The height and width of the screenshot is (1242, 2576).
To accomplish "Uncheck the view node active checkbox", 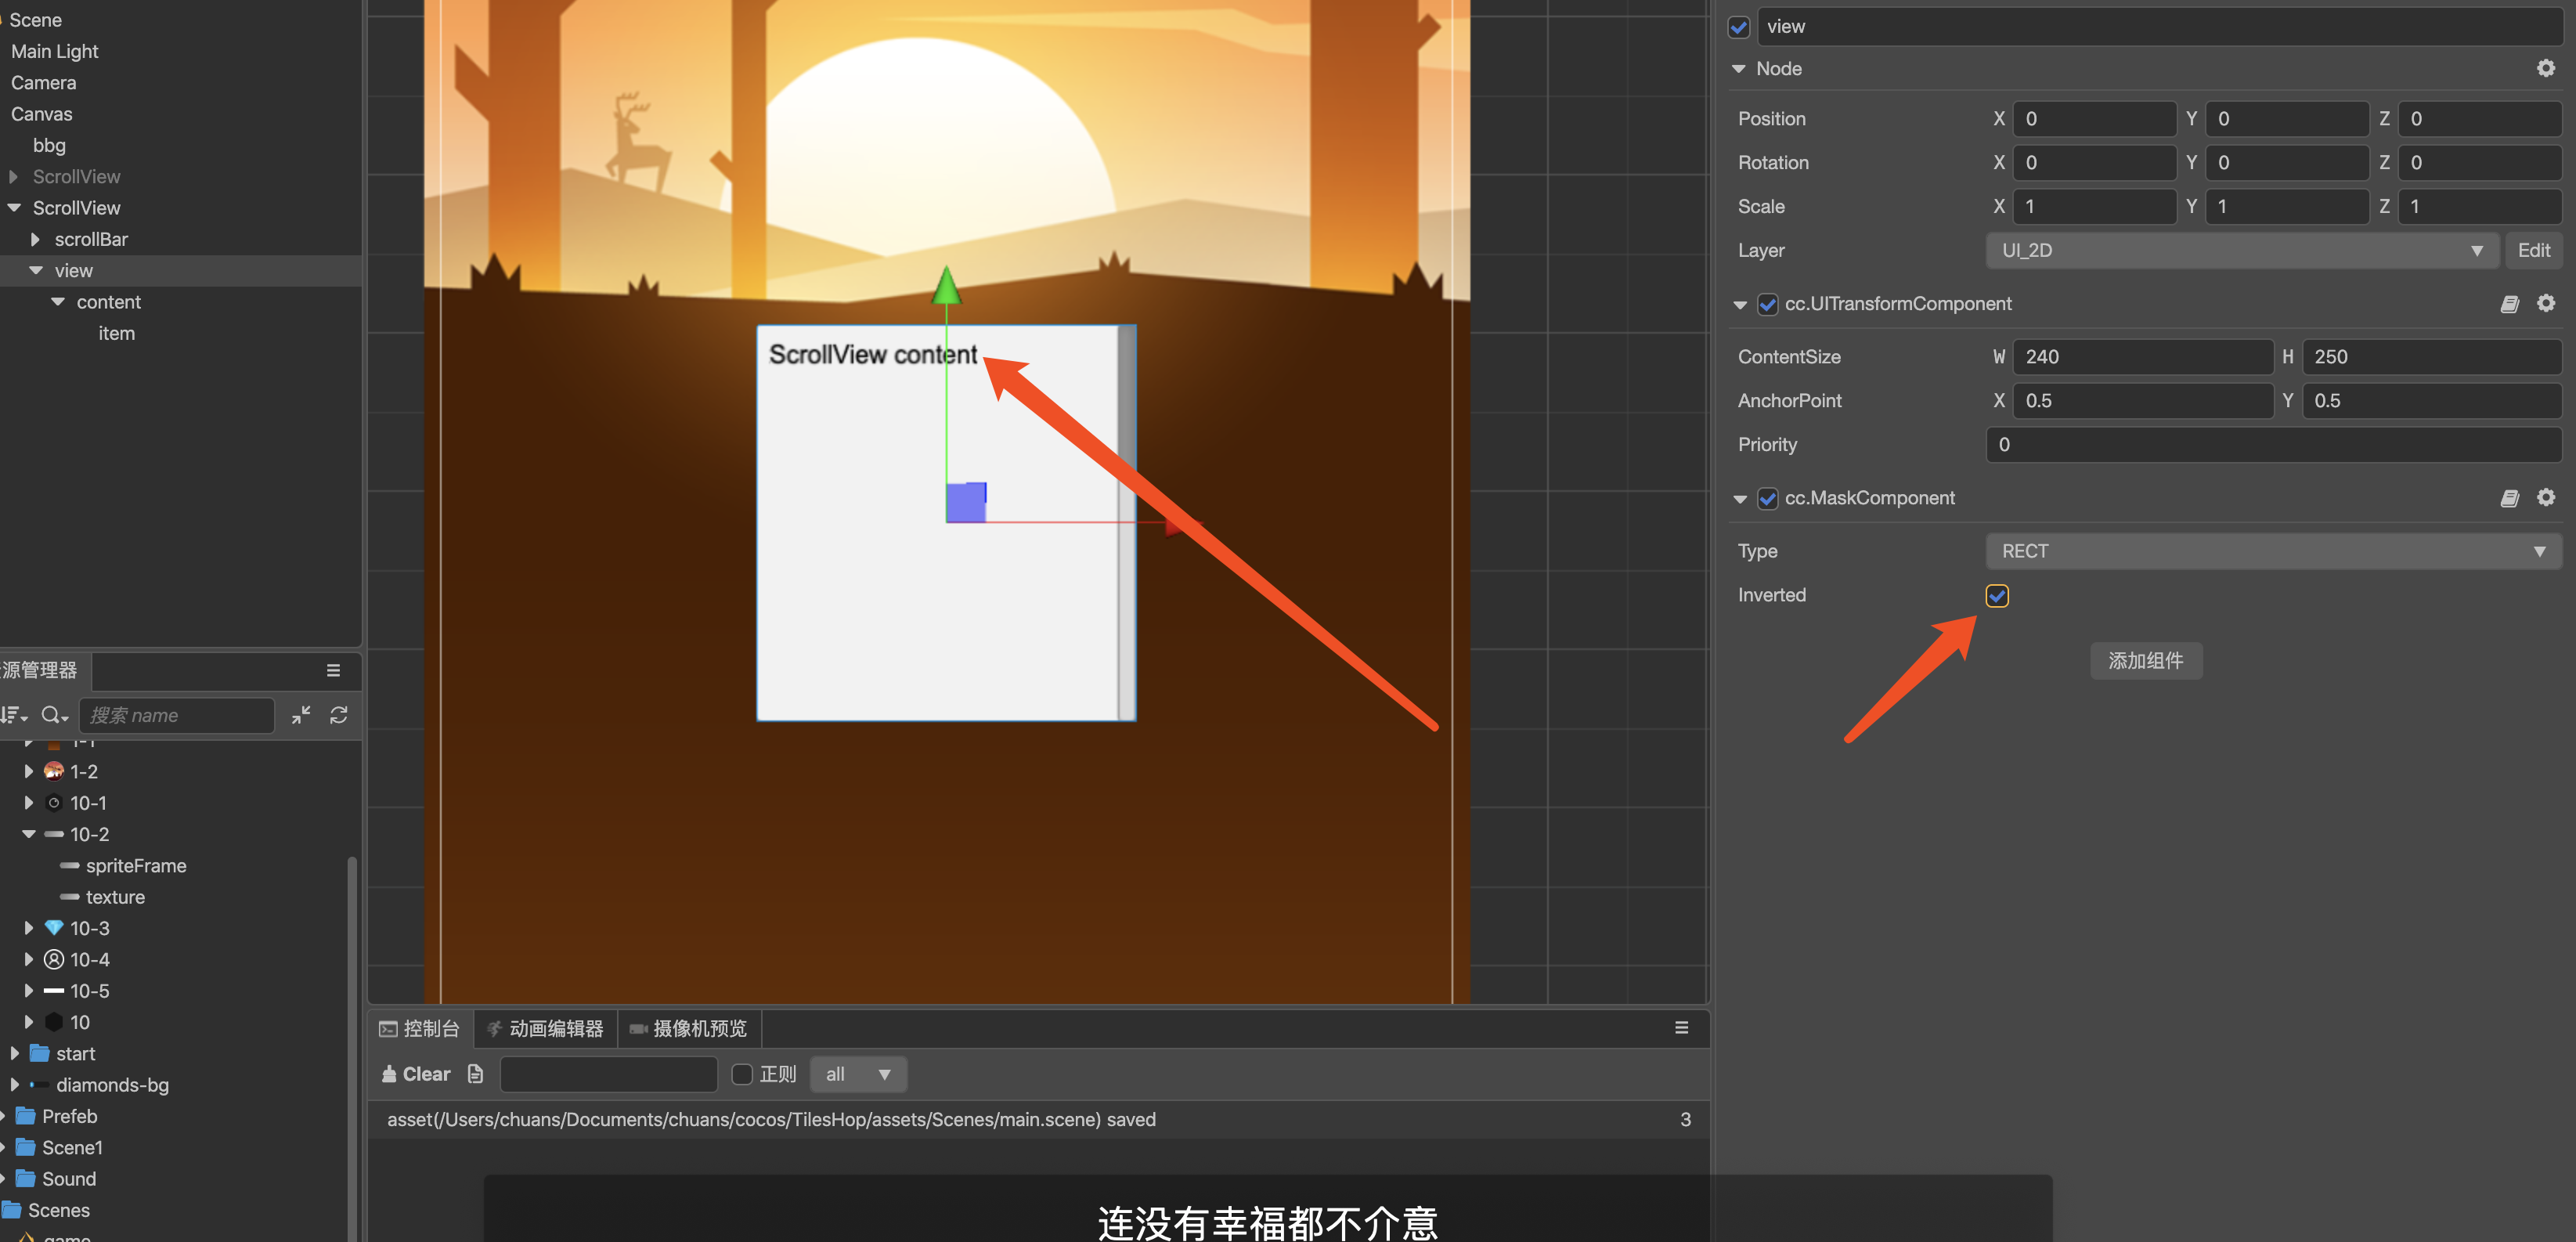I will point(1739,27).
